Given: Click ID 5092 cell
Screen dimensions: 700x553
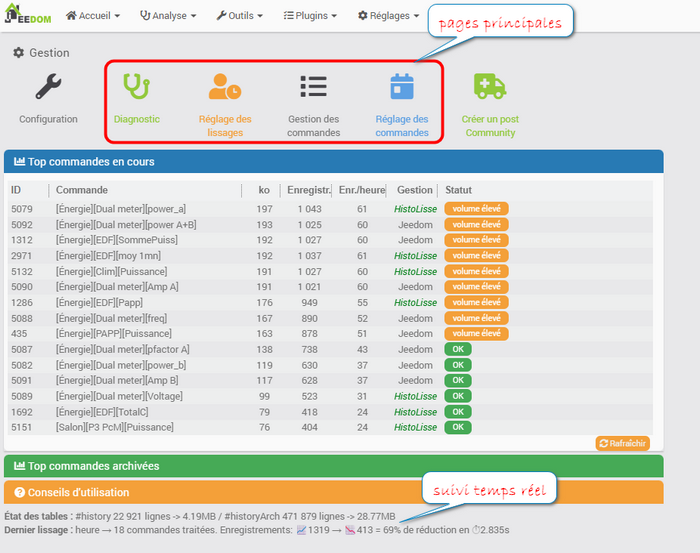Looking at the screenshot, I should tap(22, 225).
